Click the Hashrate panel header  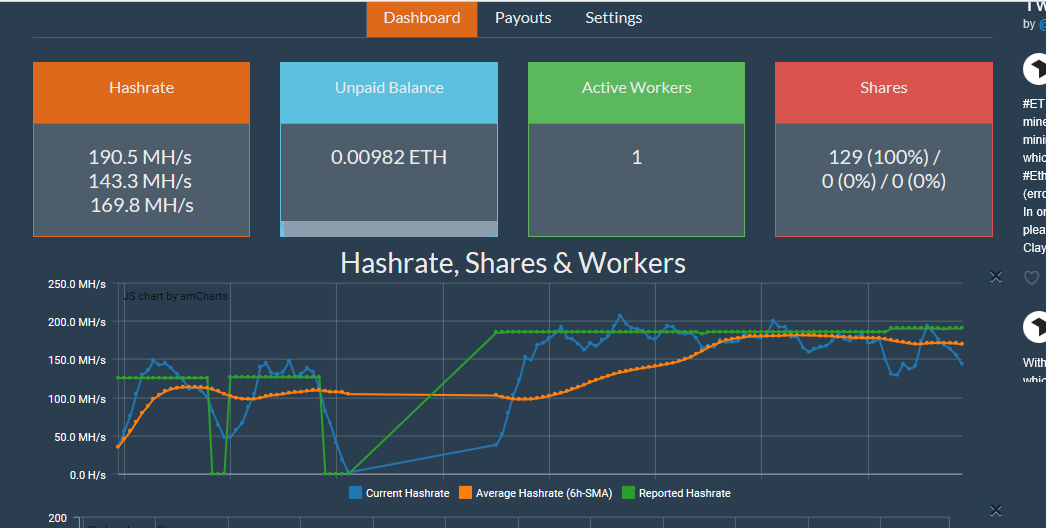(141, 88)
